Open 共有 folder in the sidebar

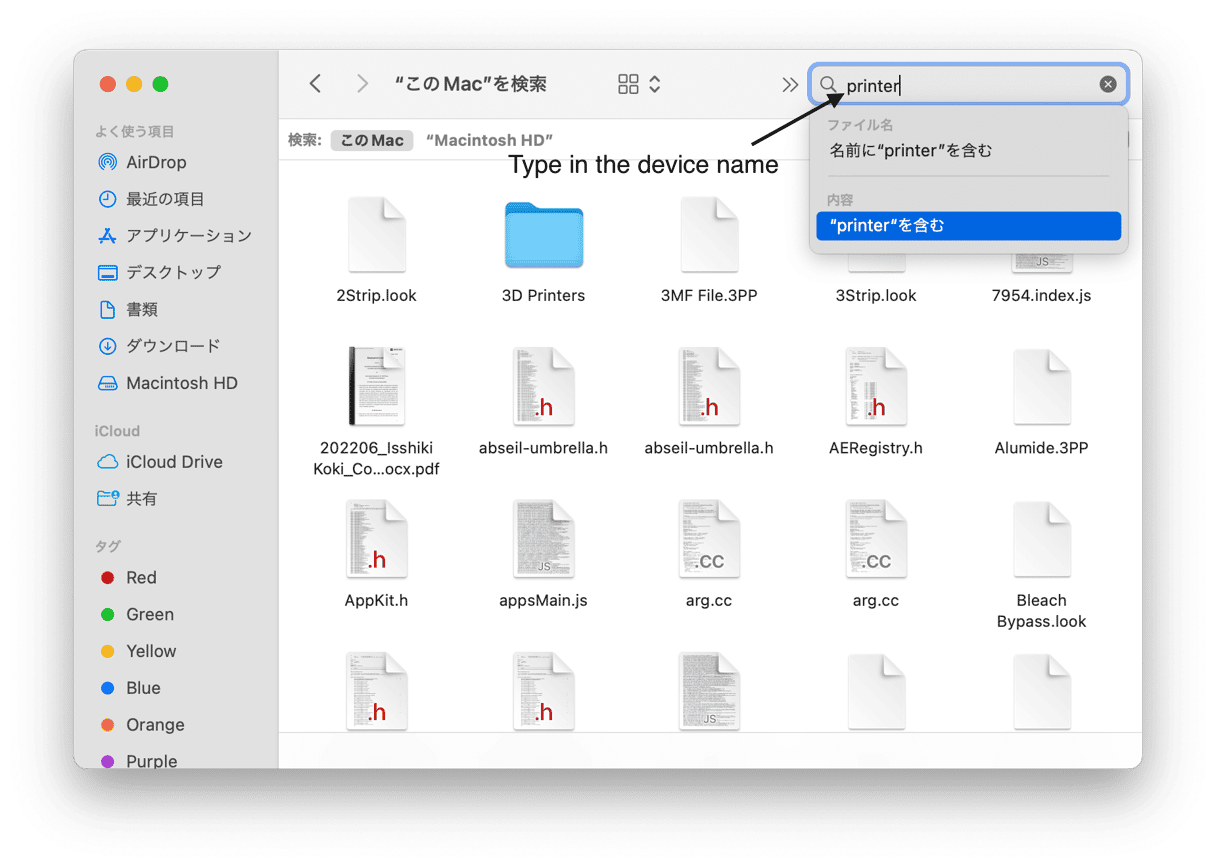coord(127,498)
